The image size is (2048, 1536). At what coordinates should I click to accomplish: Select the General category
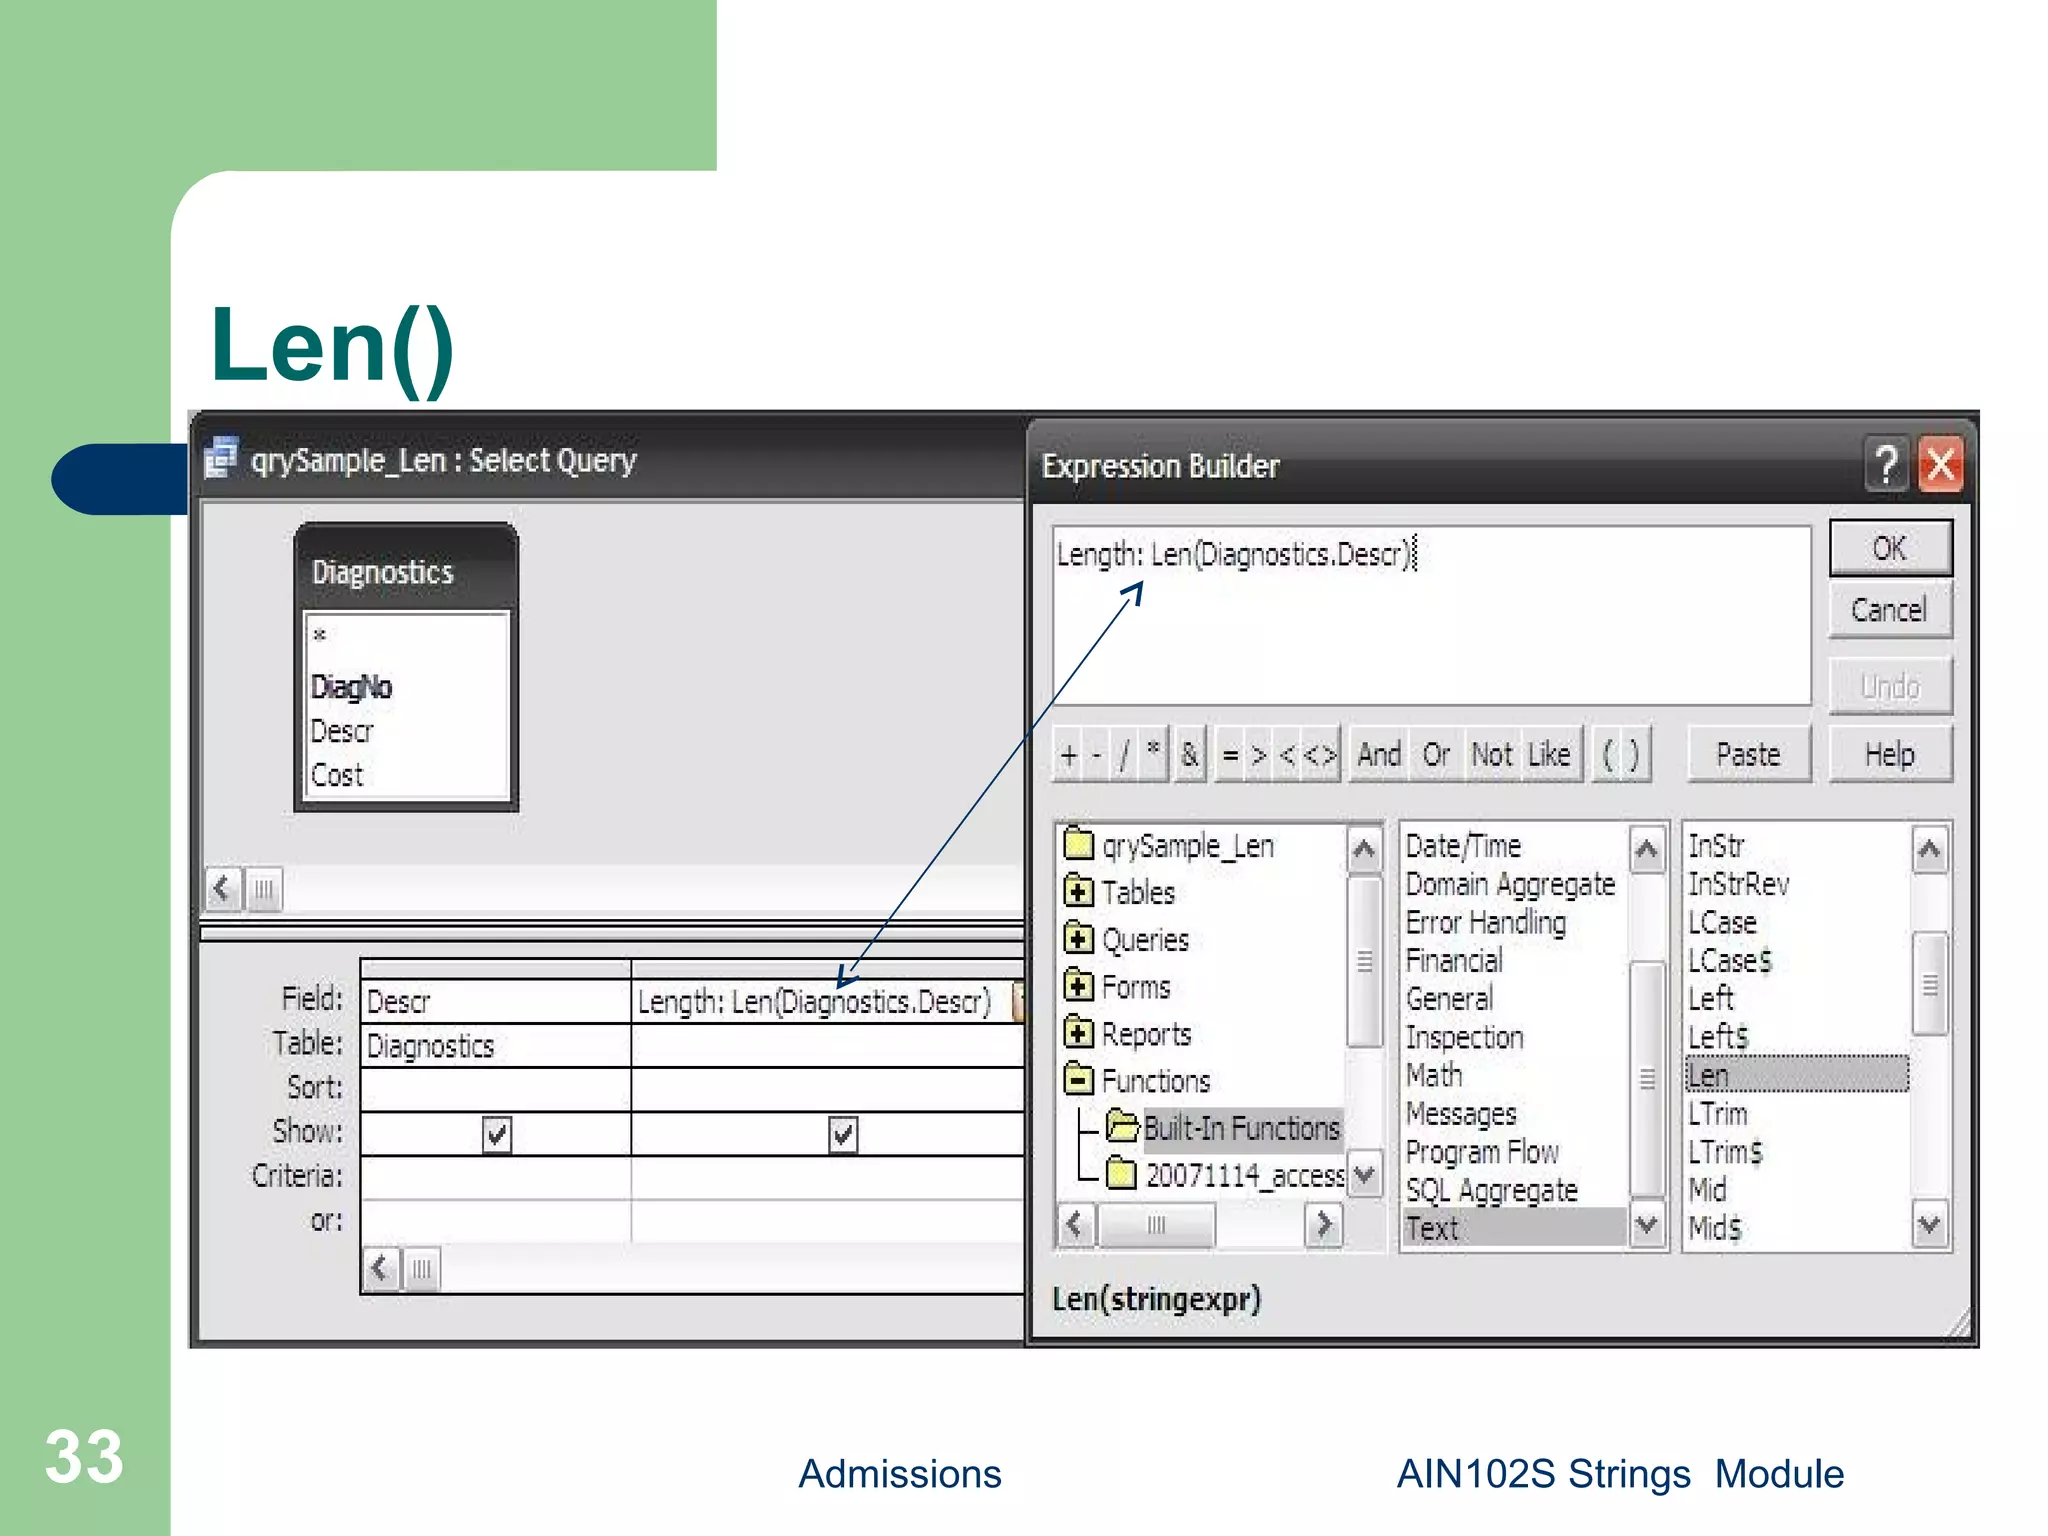coord(1449,998)
